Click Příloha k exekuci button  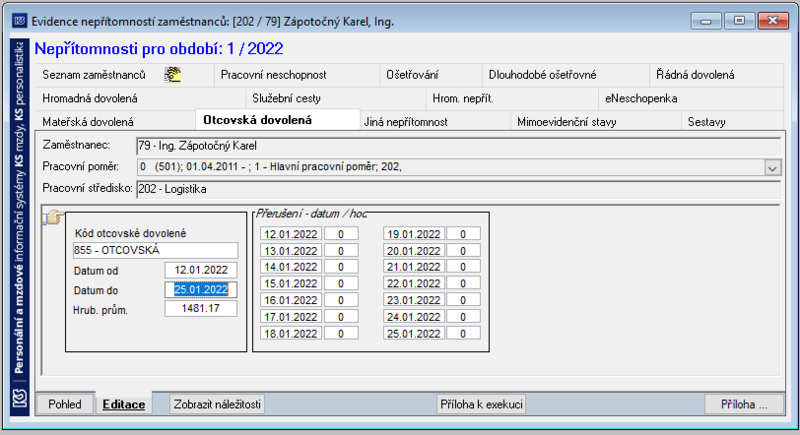tap(481, 404)
